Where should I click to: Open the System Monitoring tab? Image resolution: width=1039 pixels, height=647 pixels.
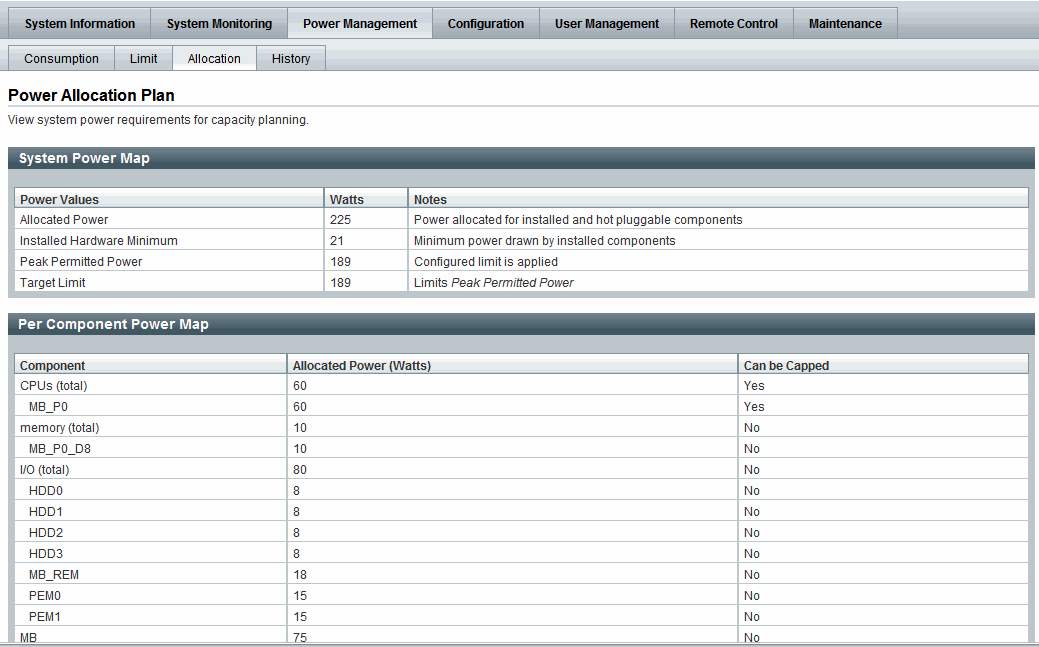pos(218,22)
